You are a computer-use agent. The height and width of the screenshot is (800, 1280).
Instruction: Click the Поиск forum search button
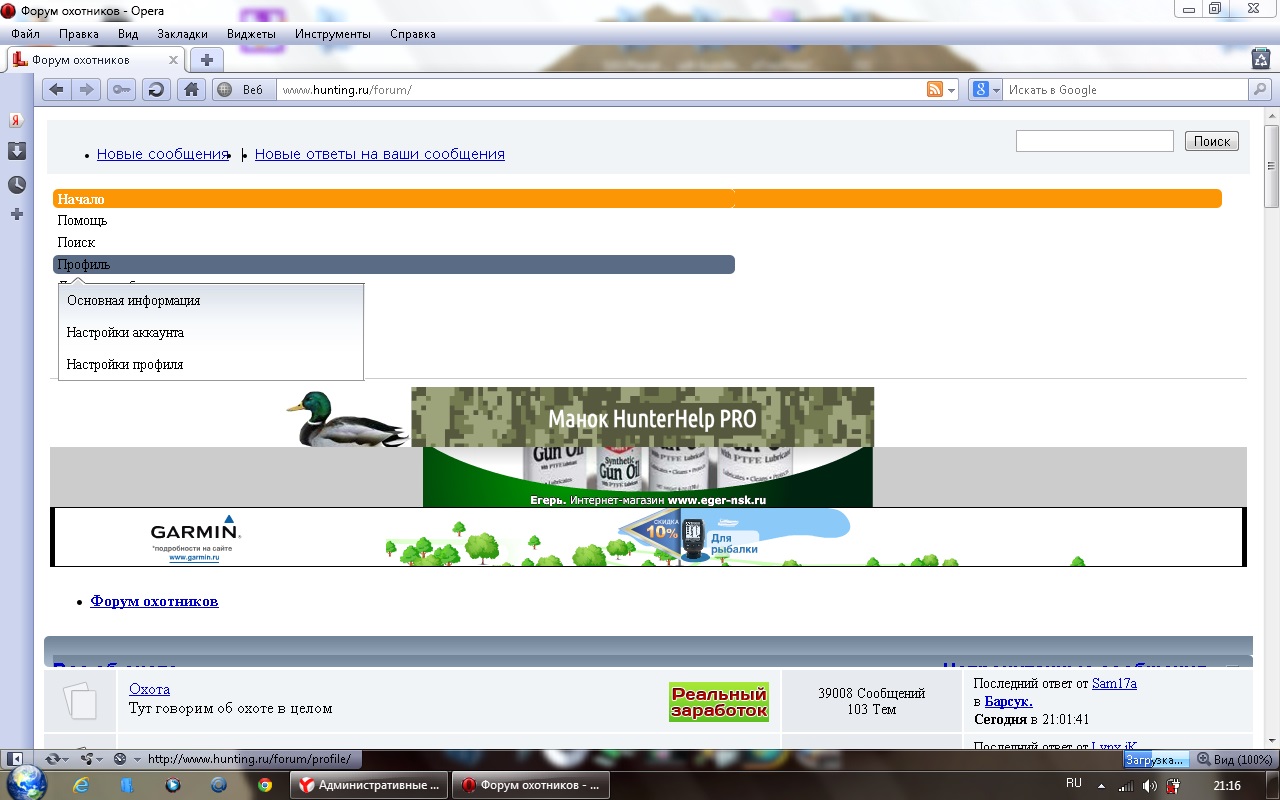[x=1211, y=141]
